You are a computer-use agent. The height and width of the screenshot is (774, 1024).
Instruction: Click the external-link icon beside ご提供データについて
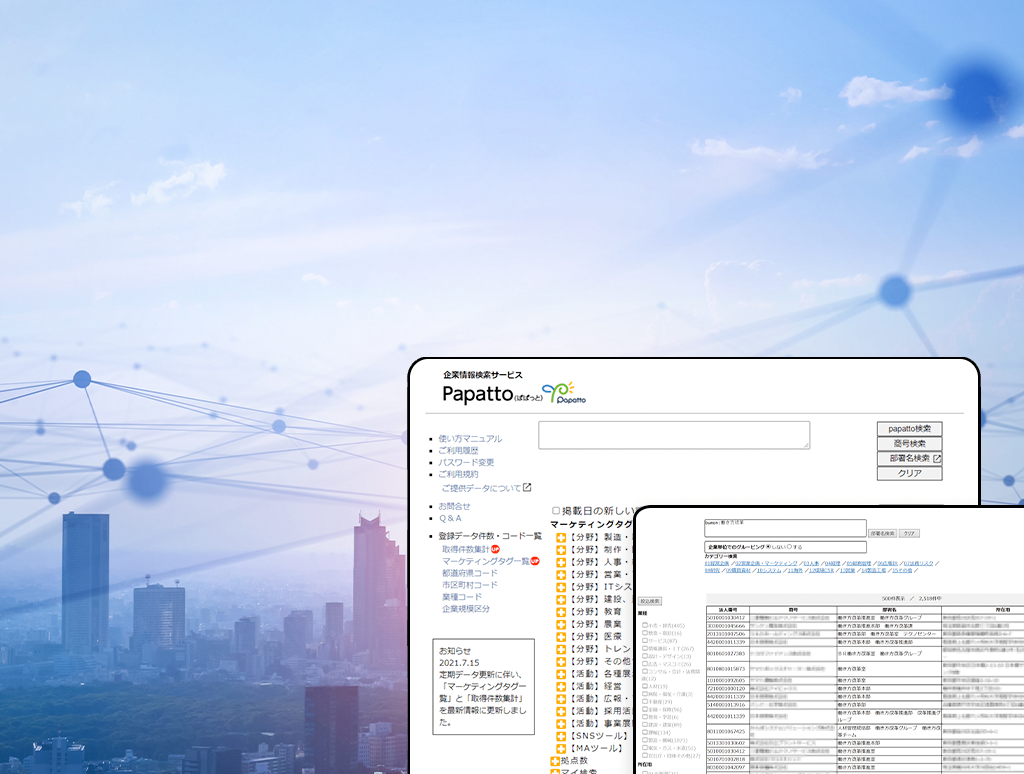(x=527, y=487)
